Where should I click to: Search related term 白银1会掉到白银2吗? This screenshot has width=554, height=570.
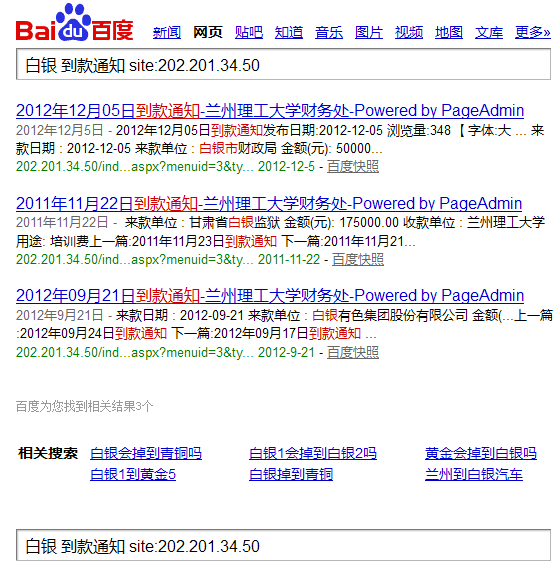tap(313, 453)
